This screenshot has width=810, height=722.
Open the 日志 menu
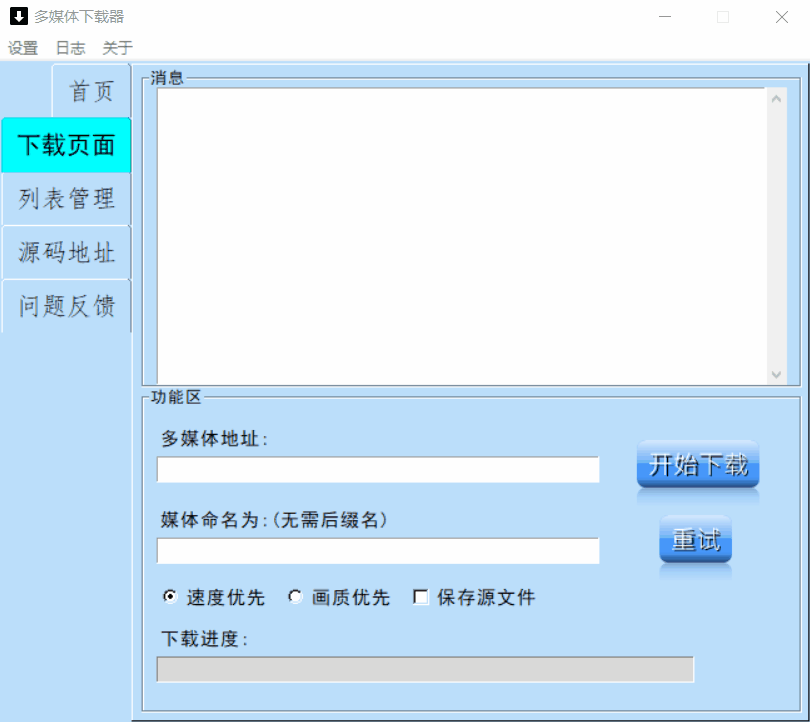(x=68, y=47)
